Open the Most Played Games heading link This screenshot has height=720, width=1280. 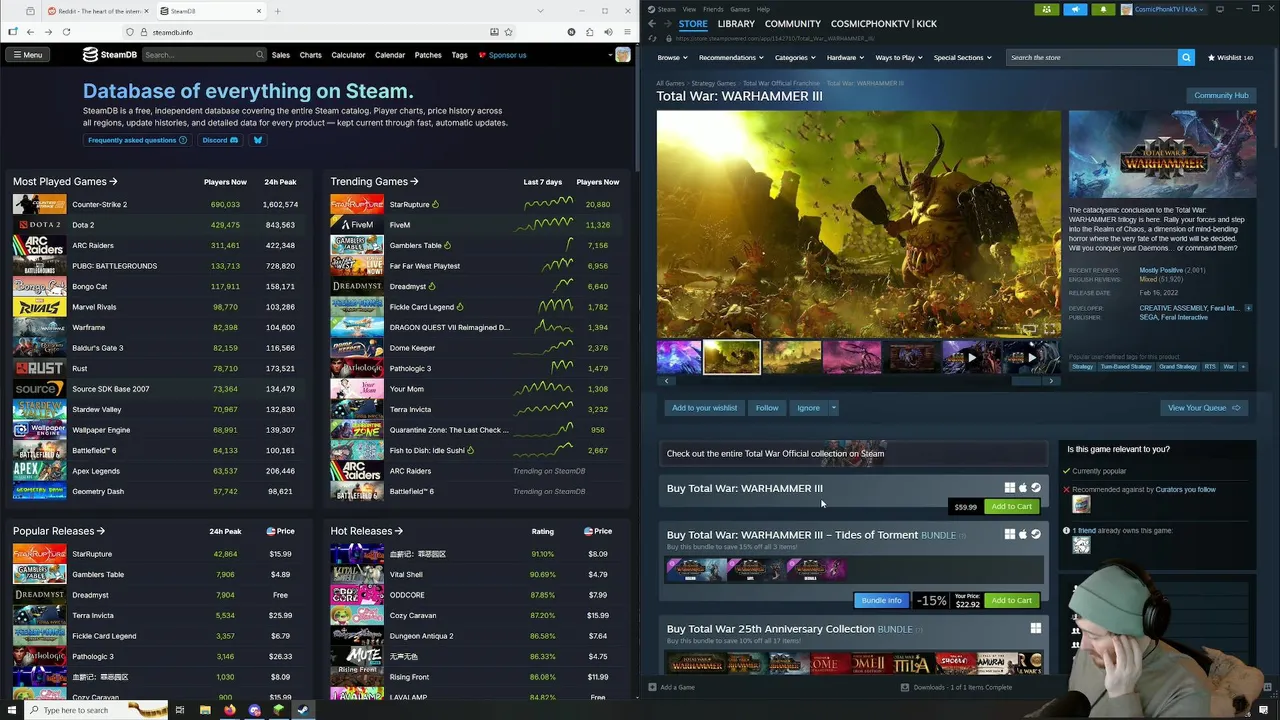(x=65, y=182)
